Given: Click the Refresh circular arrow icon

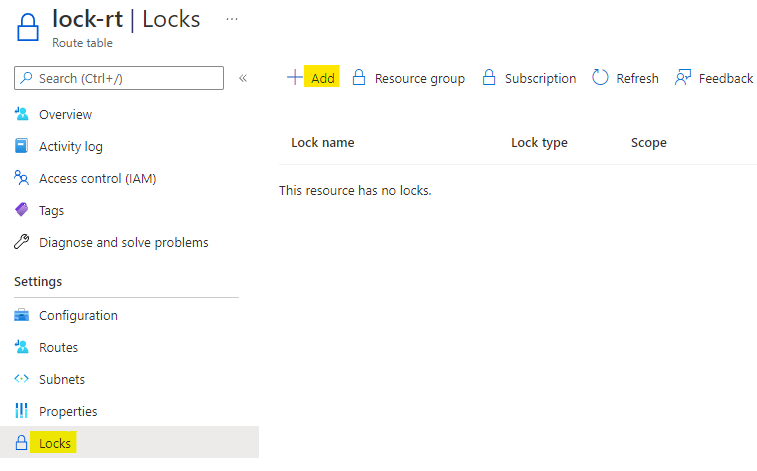Looking at the screenshot, I should [x=600, y=78].
